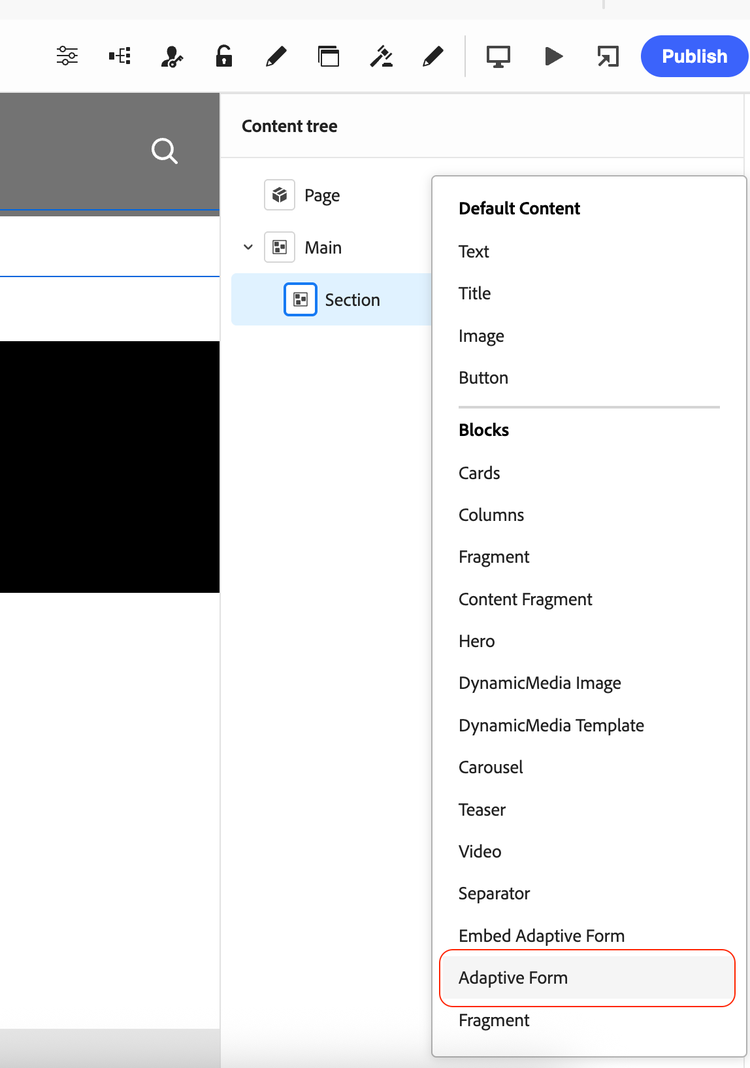Screen dimensions: 750x1068
Task: Pick the Hero block option
Action: (x=476, y=641)
